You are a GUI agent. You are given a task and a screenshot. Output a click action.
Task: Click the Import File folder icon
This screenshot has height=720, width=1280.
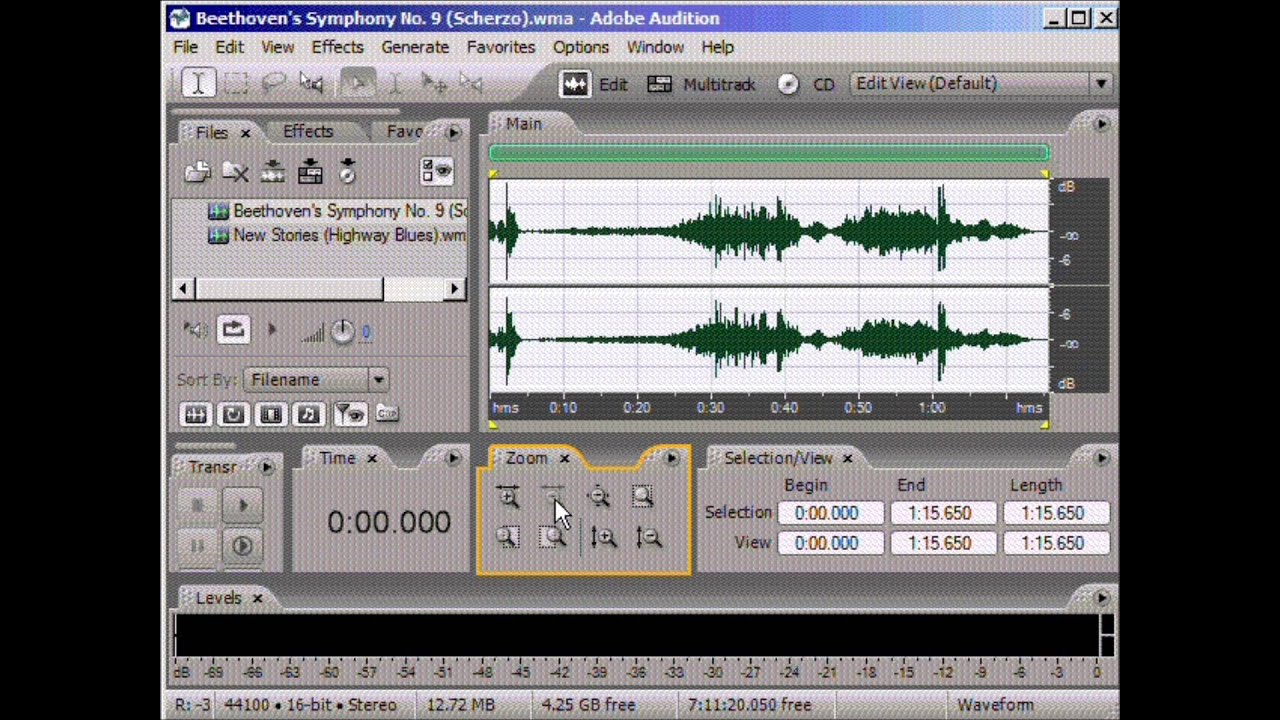tap(197, 172)
